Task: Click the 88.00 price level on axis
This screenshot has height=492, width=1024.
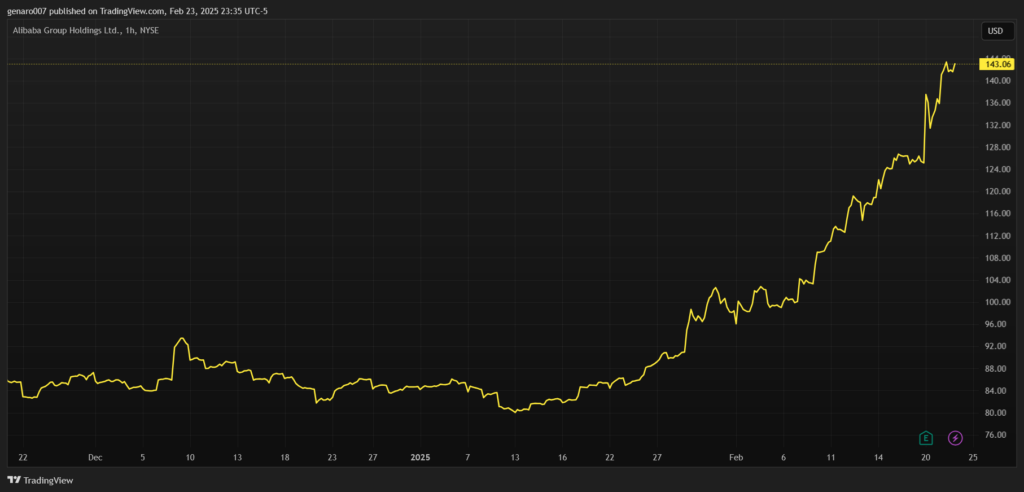Action: 994,369
